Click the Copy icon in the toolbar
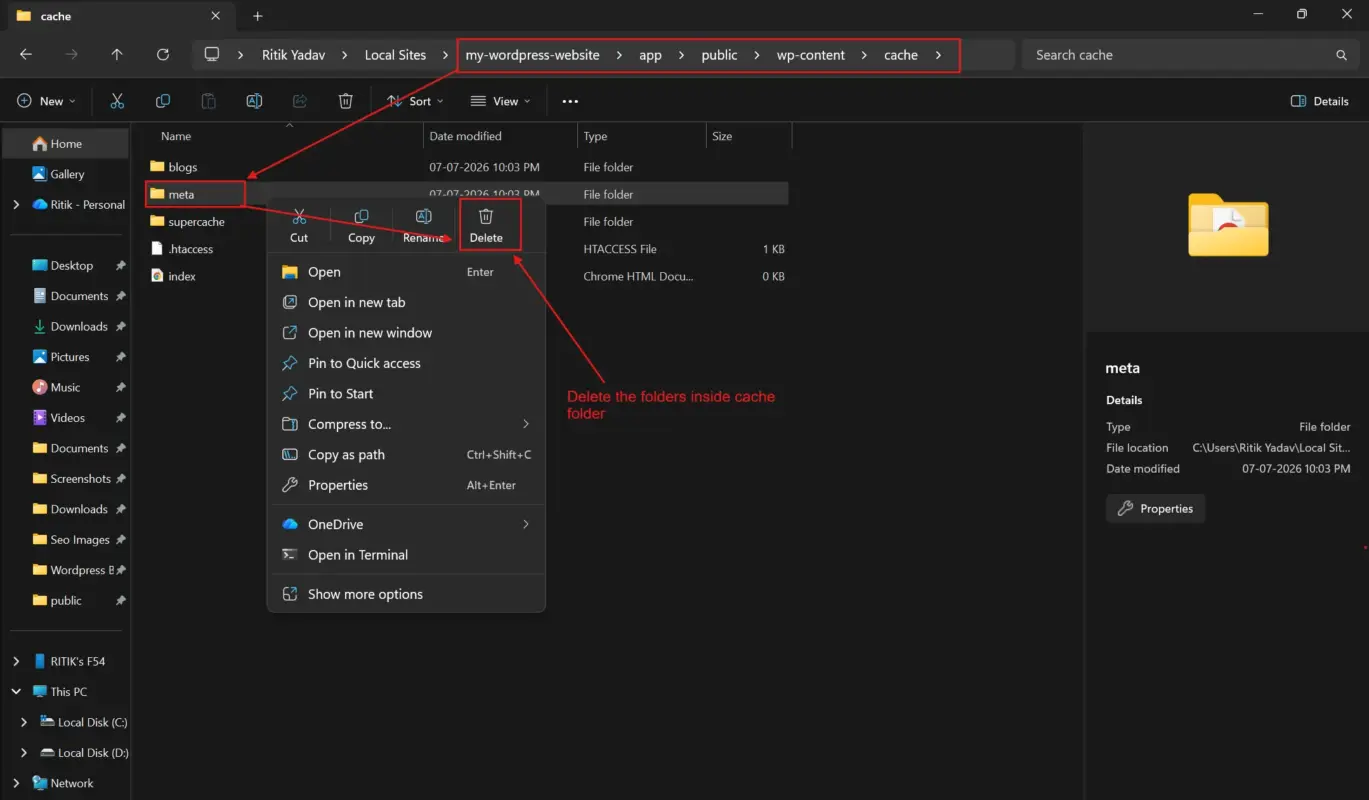The width and height of the screenshot is (1369, 800). pos(163,101)
